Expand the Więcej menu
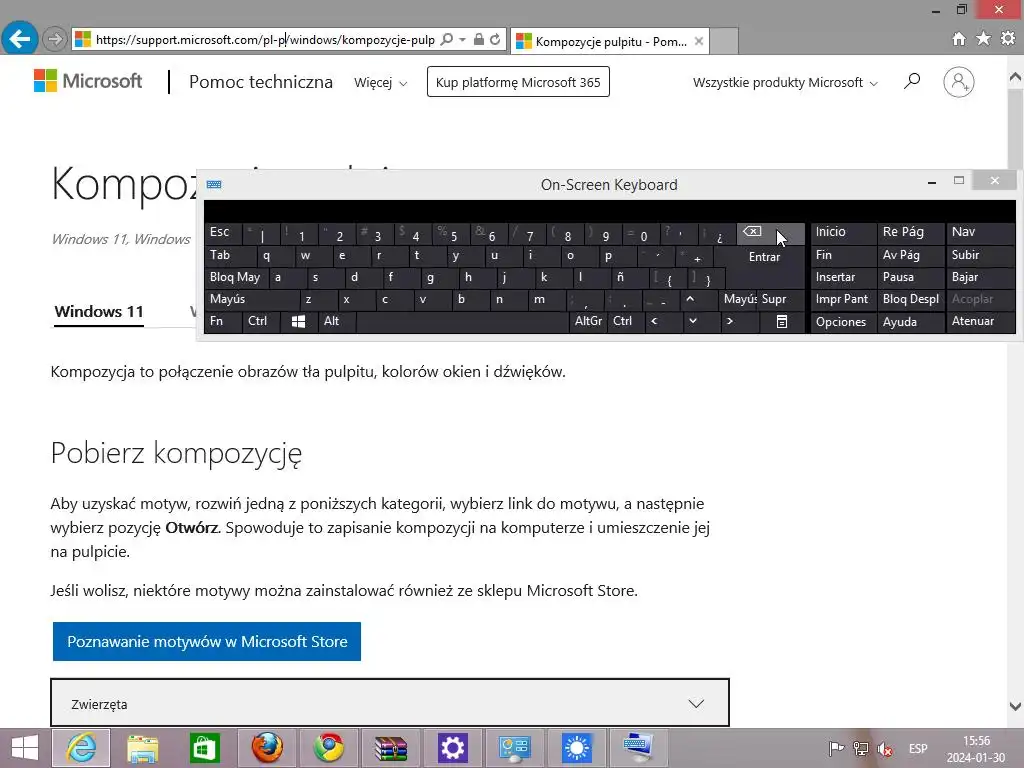This screenshot has height=768, width=1024. pyautogui.click(x=380, y=82)
